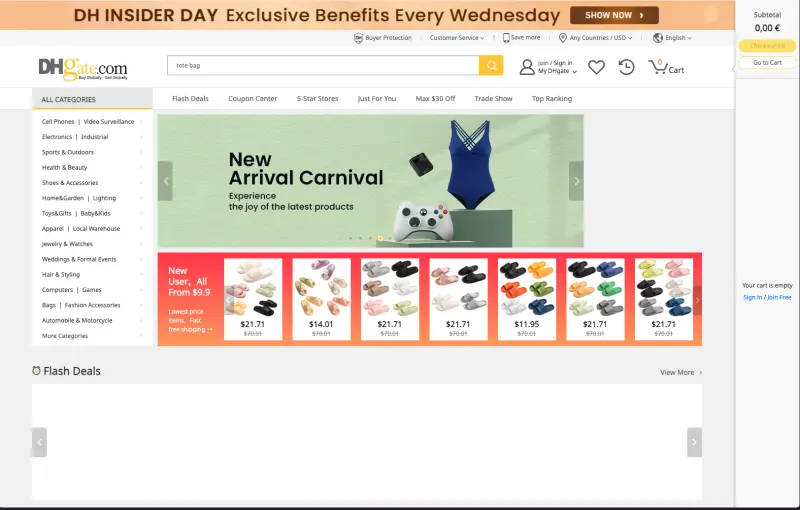
Task: Open Hair & Styling category
Action: coord(61,275)
